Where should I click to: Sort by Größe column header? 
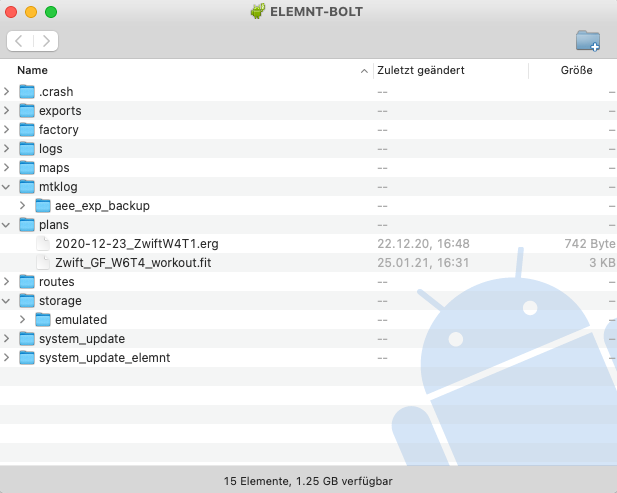click(x=576, y=71)
